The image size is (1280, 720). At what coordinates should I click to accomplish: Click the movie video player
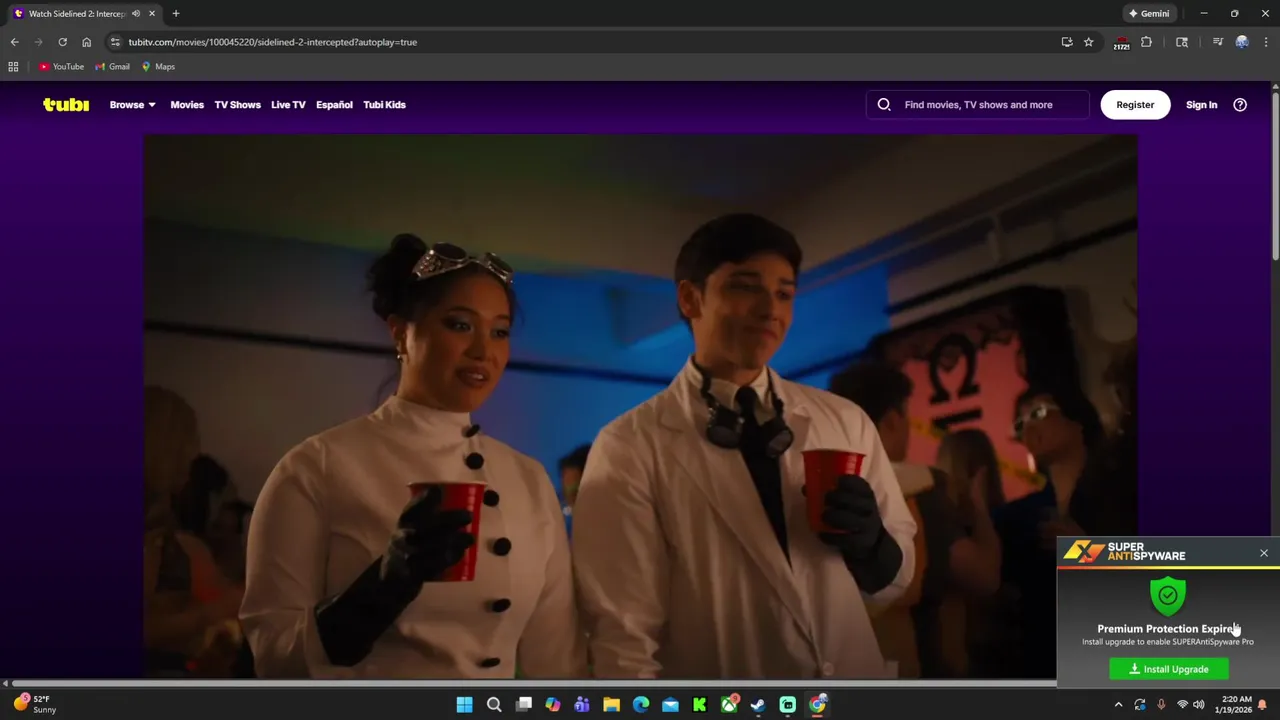(640, 407)
